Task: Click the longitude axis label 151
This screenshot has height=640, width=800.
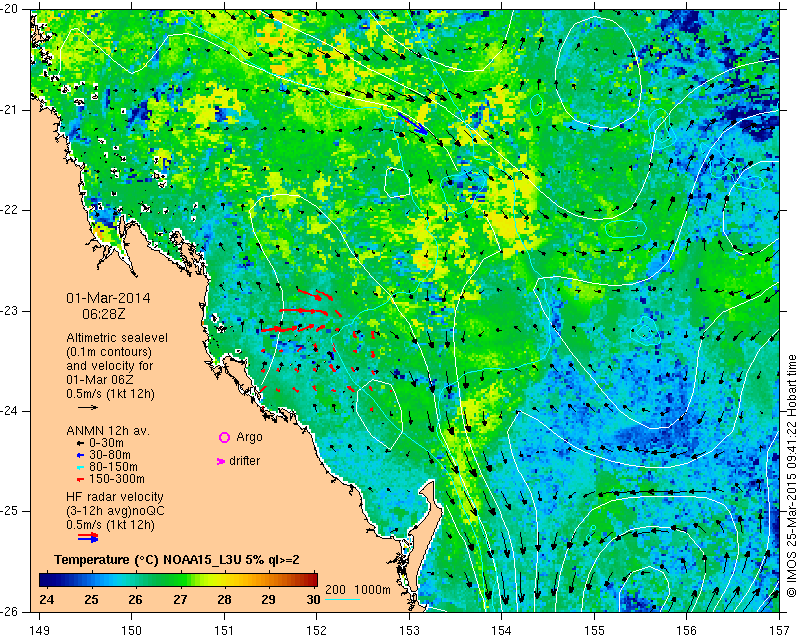Action: (x=224, y=631)
